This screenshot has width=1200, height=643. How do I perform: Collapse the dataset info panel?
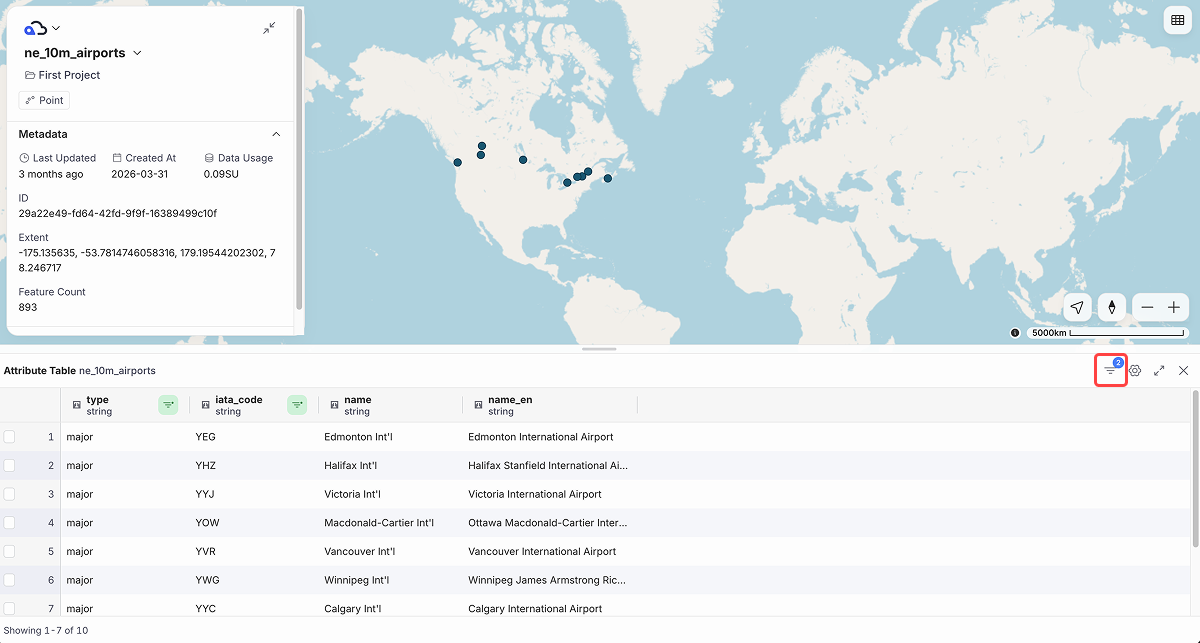pyautogui.click(x=269, y=28)
